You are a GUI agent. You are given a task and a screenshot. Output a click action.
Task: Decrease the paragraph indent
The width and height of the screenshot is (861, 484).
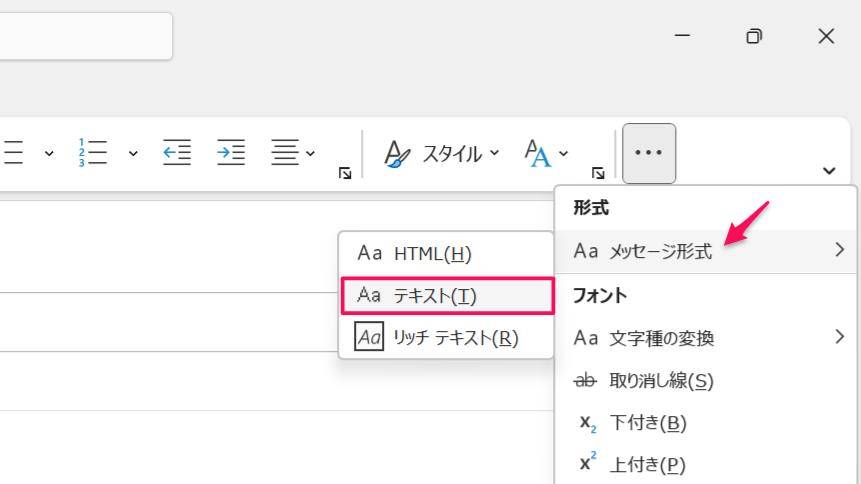pyautogui.click(x=177, y=152)
